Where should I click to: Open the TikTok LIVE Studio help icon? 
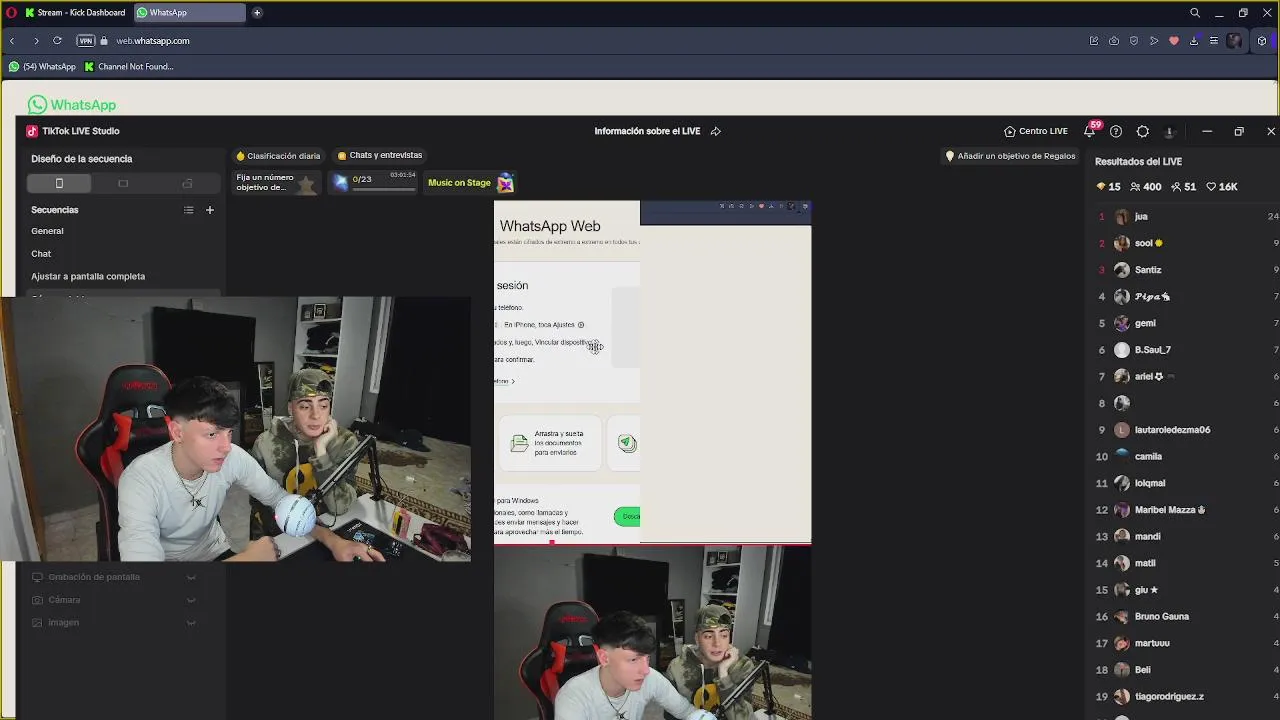(x=1116, y=131)
